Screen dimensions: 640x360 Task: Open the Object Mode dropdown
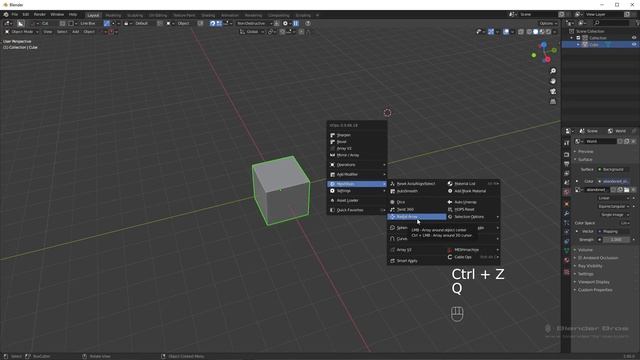click(21, 32)
